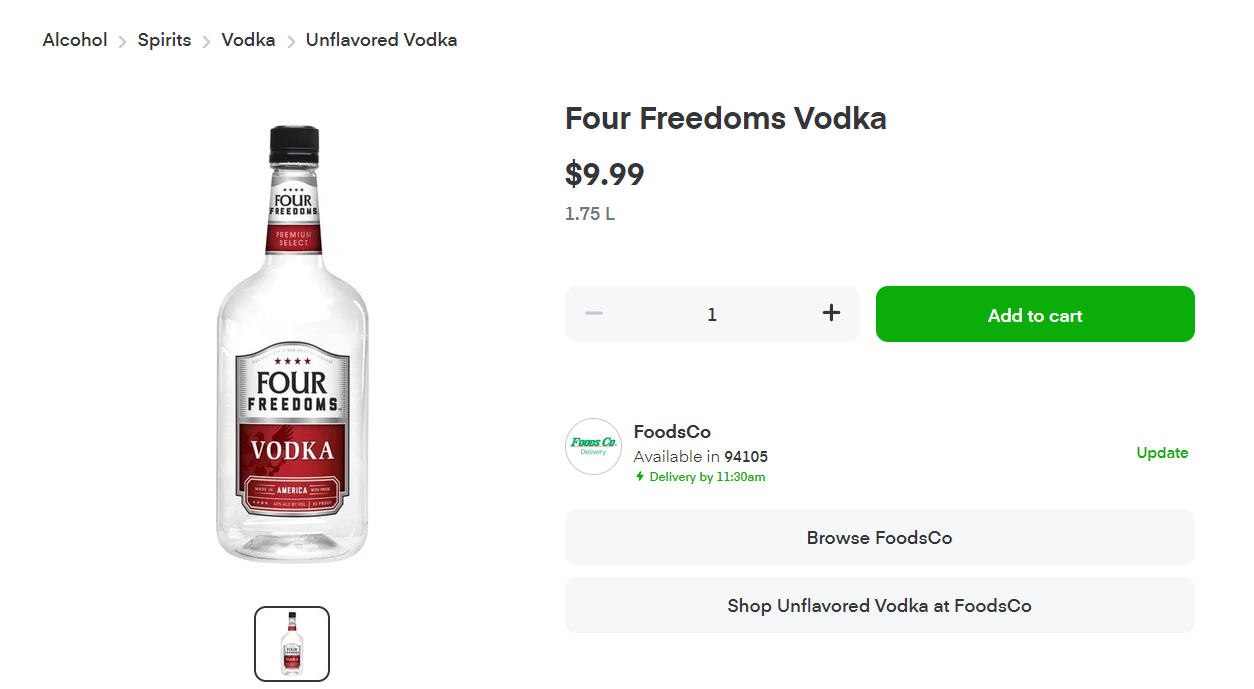Screen dimensions: 1254x689
Task: Open the Unflavored Vodka breadcrumb
Action: click(x=381, y=40)
